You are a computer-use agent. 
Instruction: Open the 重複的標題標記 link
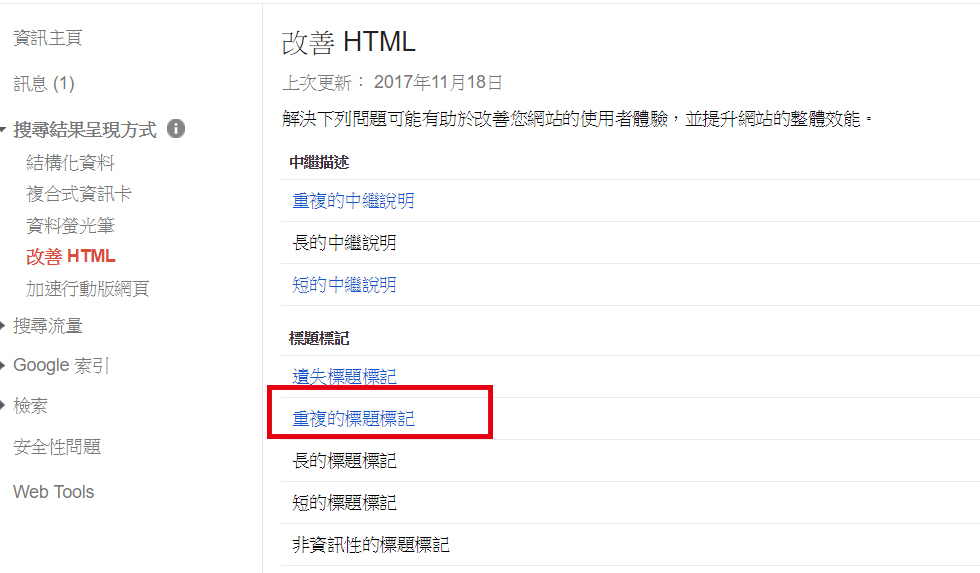click(x=353, y=419)
